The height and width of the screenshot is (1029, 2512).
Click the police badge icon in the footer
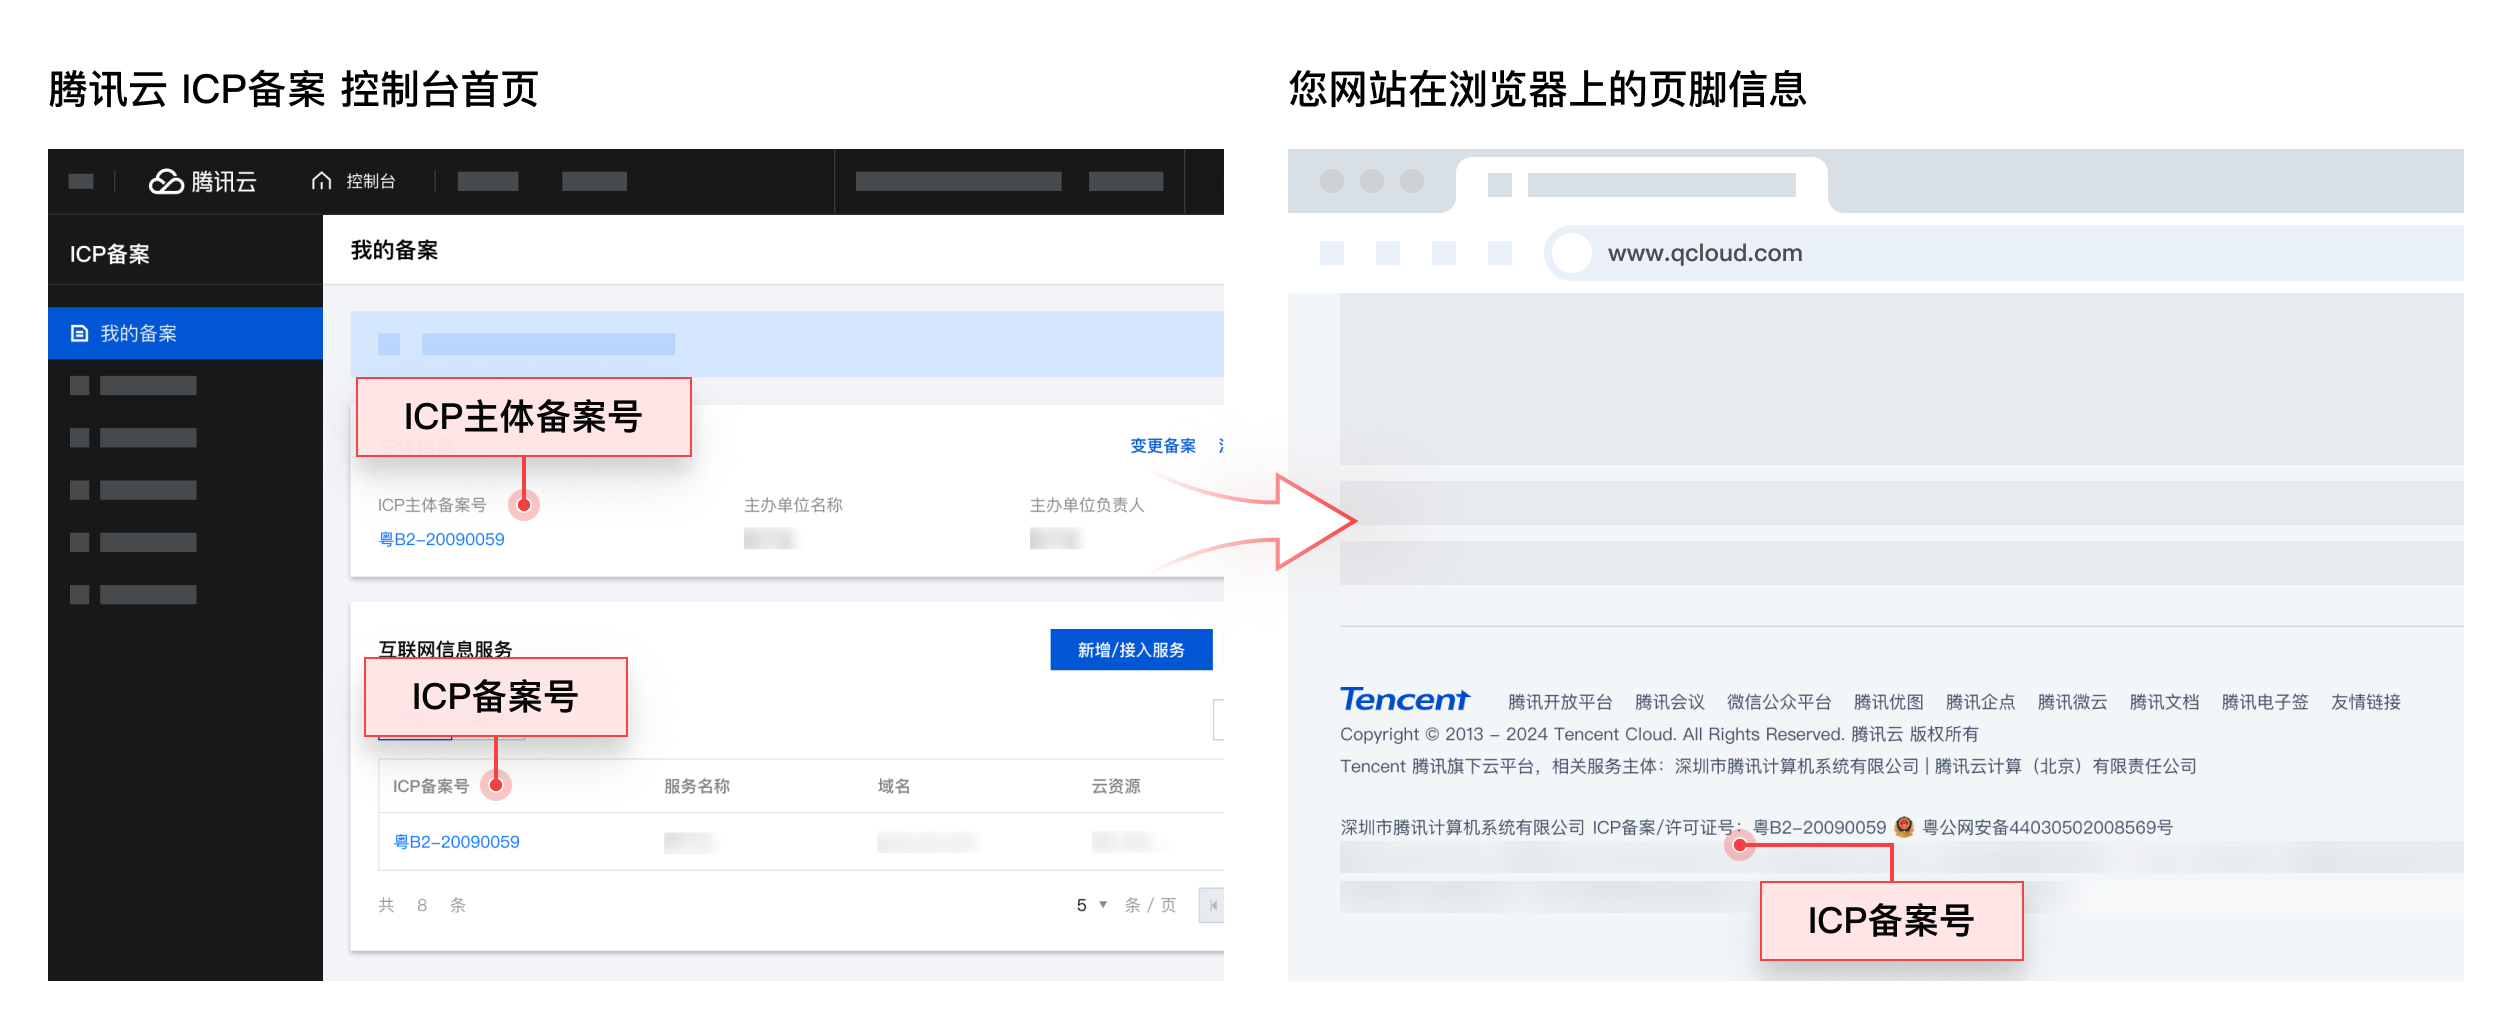tap(1904, 827)
